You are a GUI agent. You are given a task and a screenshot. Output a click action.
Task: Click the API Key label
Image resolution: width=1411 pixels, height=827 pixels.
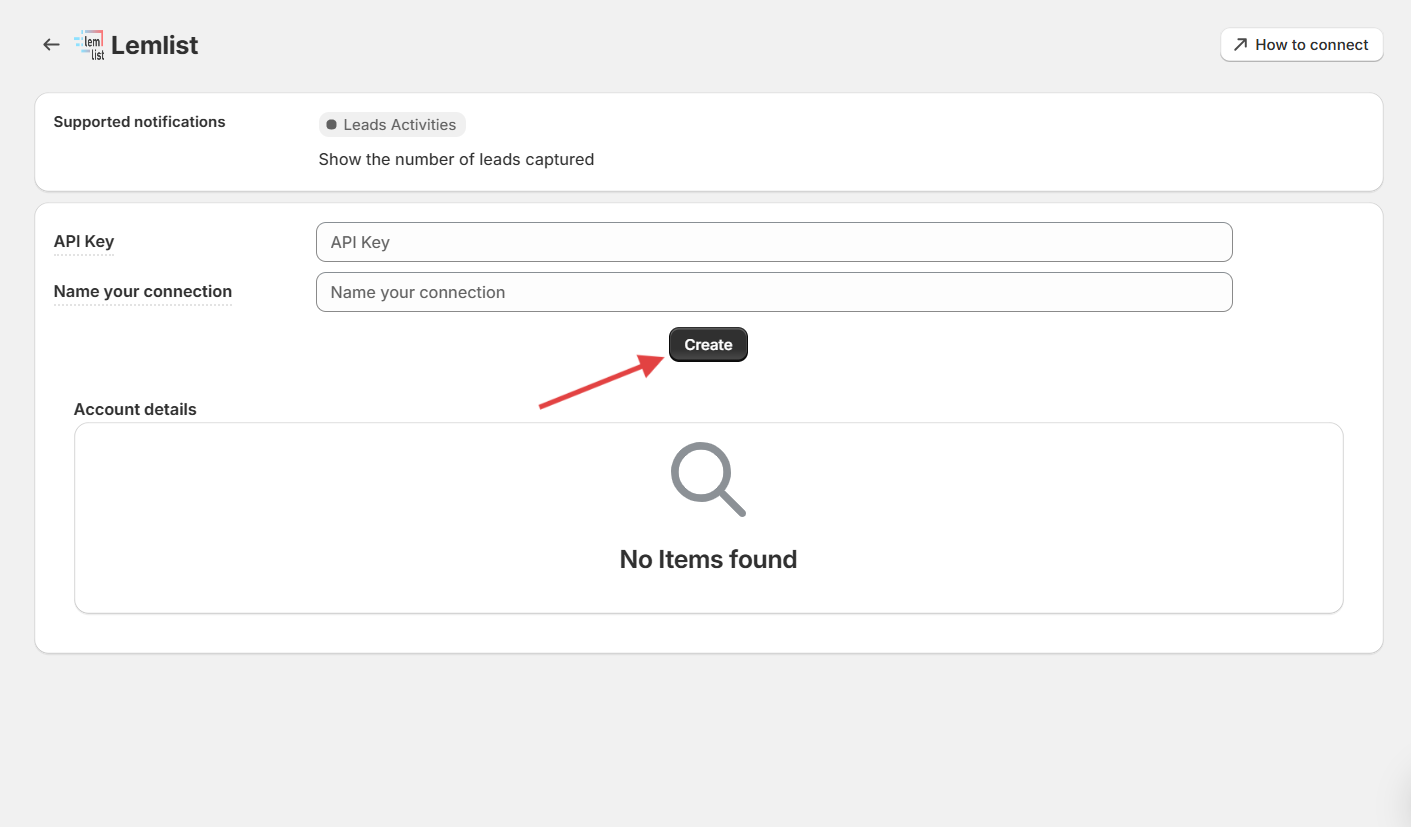(84, 242)
